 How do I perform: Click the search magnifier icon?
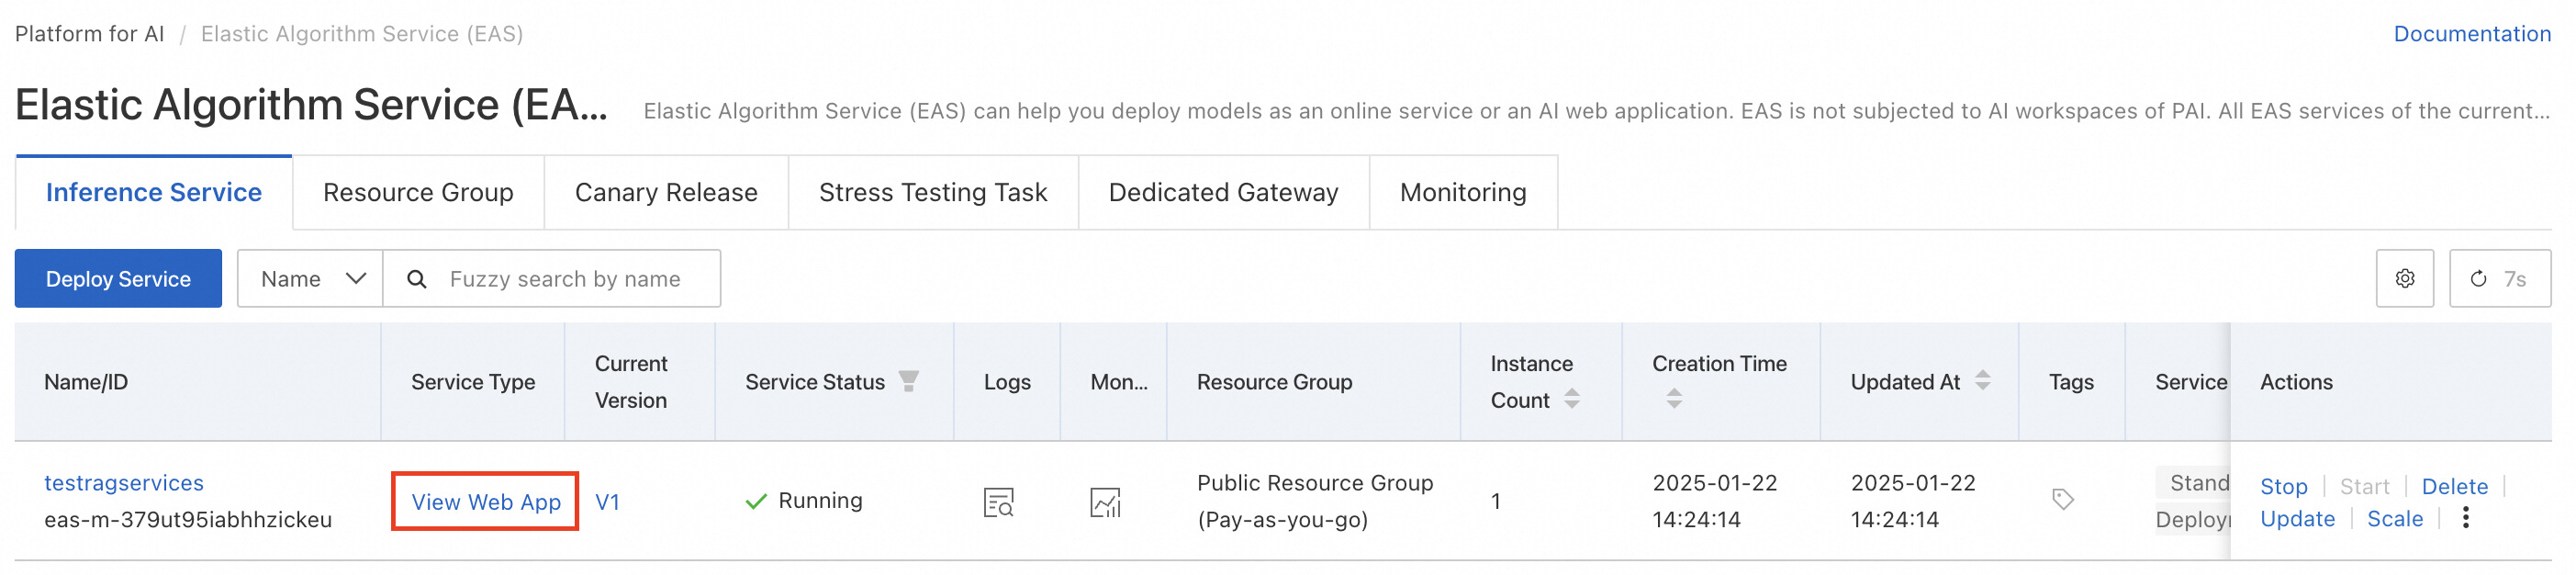pos(417,279)
